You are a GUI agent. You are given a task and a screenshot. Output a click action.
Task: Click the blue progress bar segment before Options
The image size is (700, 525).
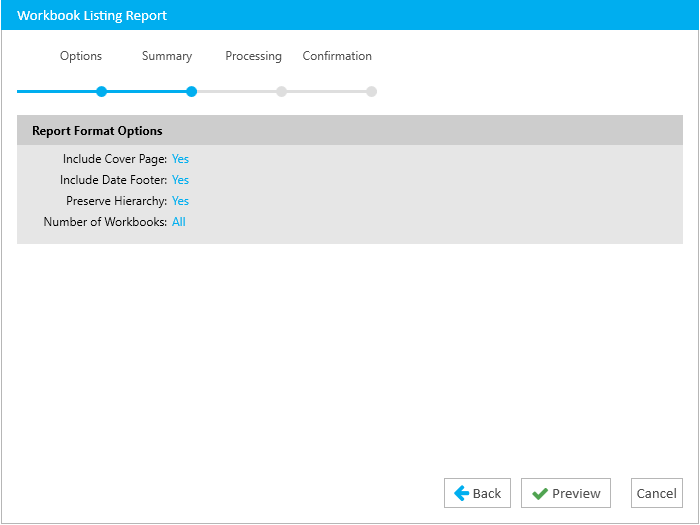click(57, 92)
